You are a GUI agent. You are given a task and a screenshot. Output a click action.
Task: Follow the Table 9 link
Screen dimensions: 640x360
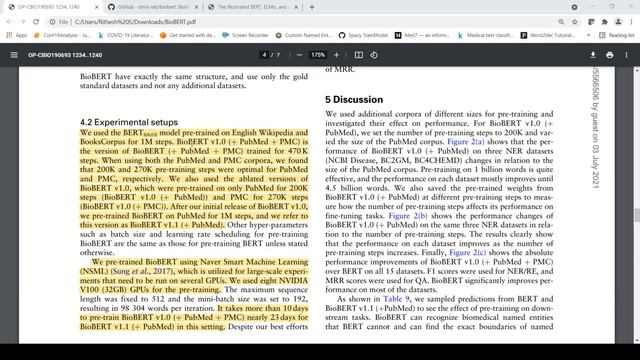pos(396,299)
